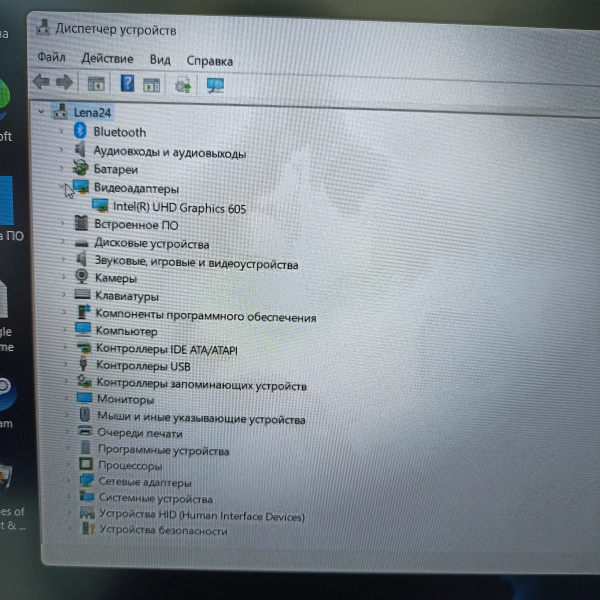Click the Сетевые адаптеры network icon
The image size is (600, 600).
tap(86, 481)
